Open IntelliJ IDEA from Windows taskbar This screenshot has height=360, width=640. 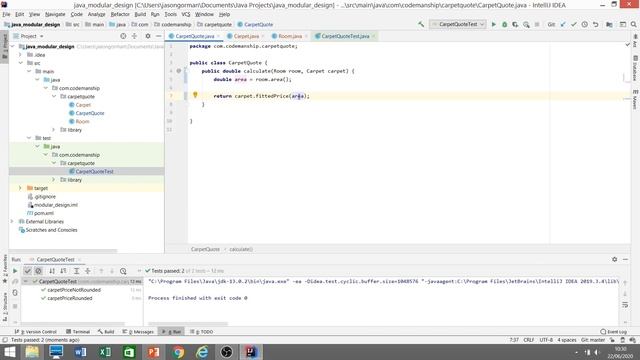[x=251, y=352]
